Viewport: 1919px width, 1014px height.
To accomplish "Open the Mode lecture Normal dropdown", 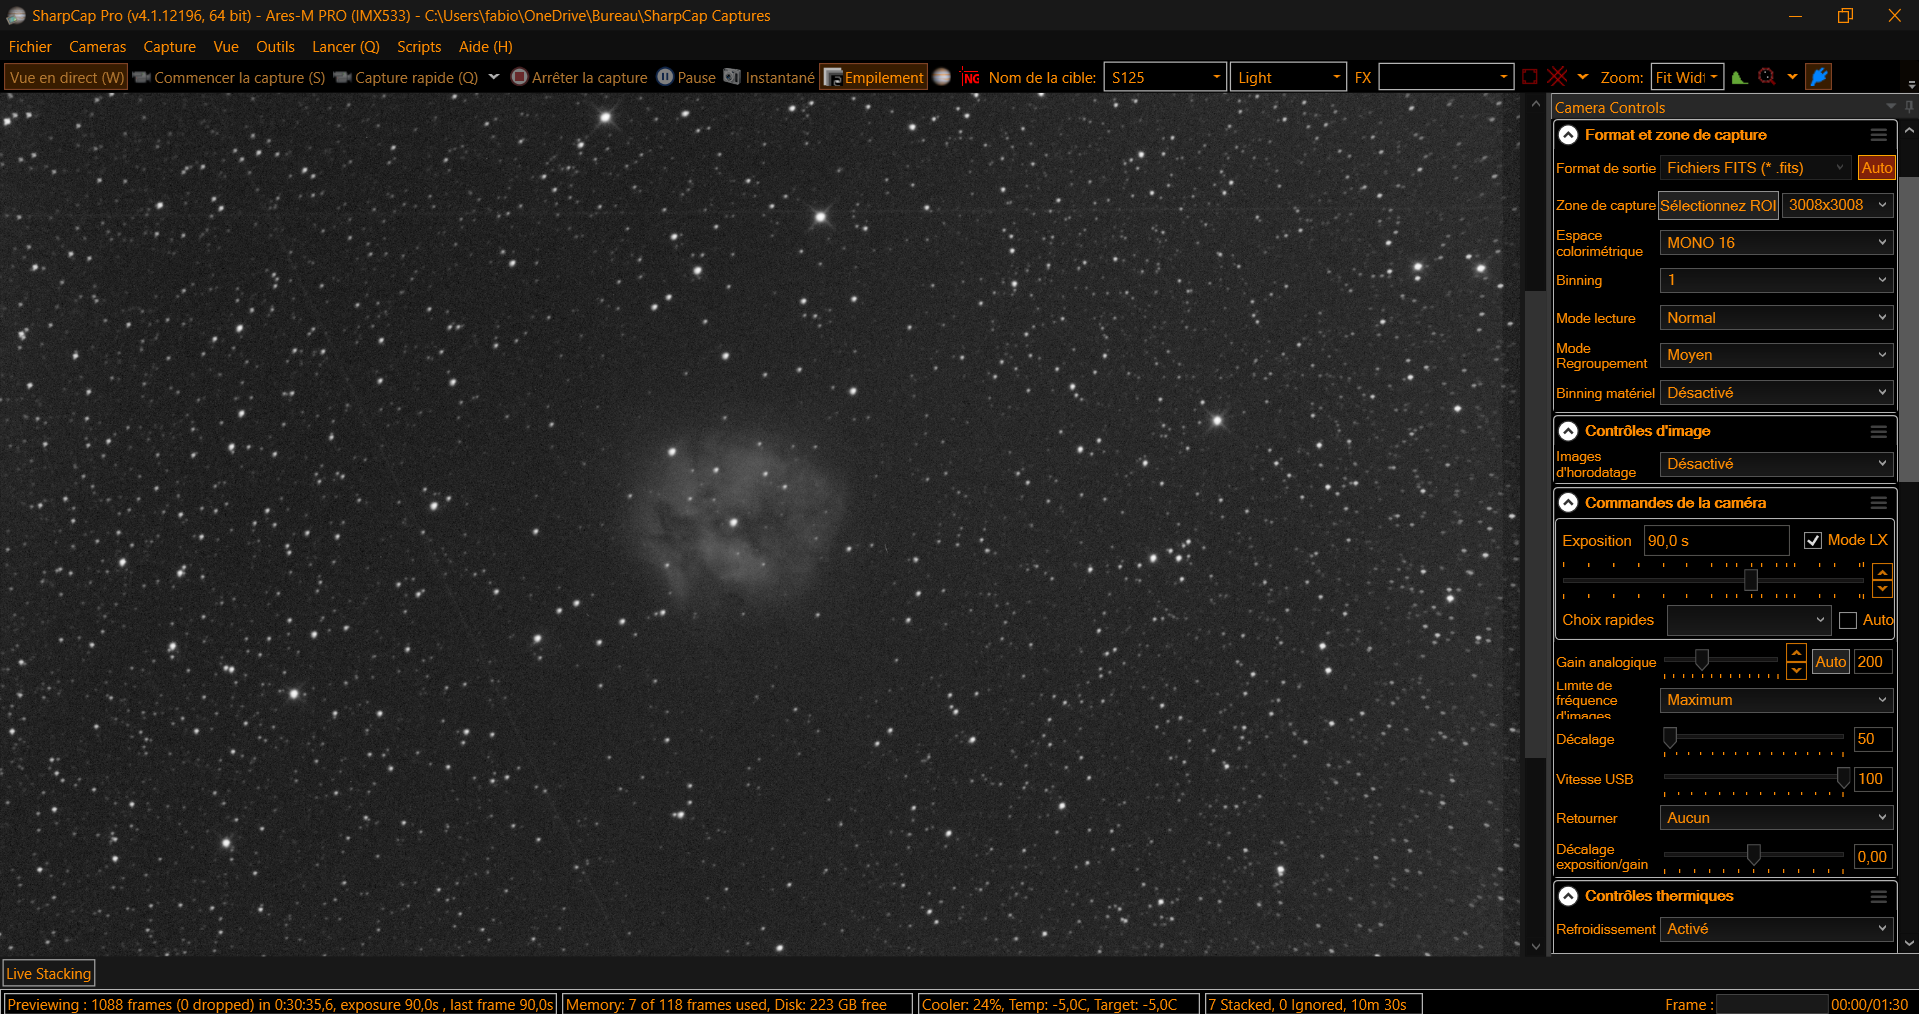I will (1776, 318).
